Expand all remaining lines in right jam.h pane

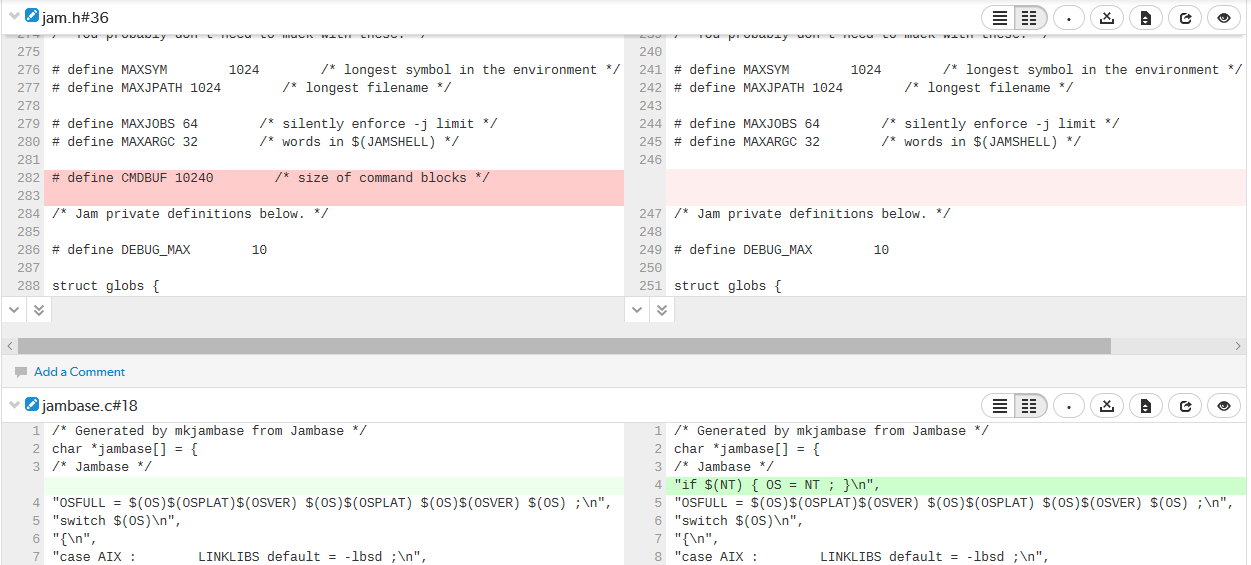tap(661, 310)
